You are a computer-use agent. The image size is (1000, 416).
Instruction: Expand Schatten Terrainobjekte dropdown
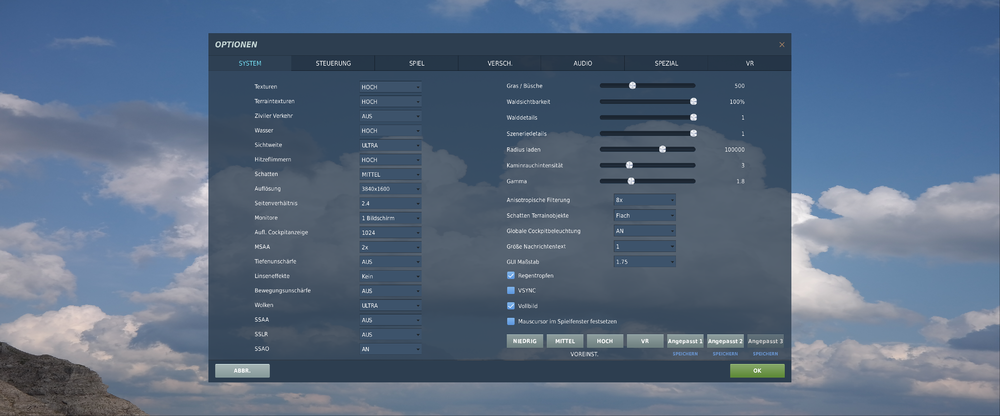[645, 216]
